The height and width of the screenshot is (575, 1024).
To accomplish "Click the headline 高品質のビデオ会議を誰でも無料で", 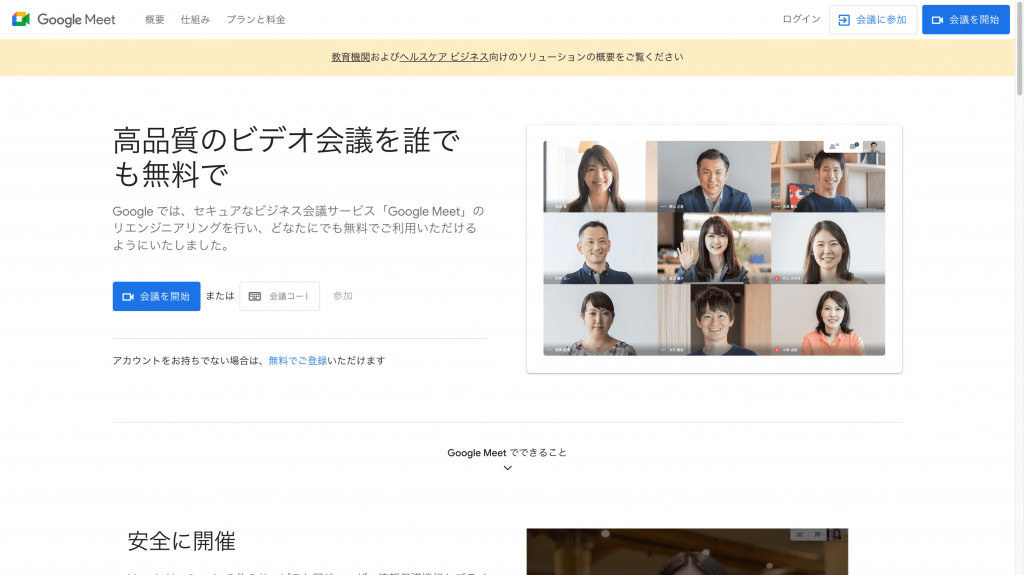I will click(287, 157).
